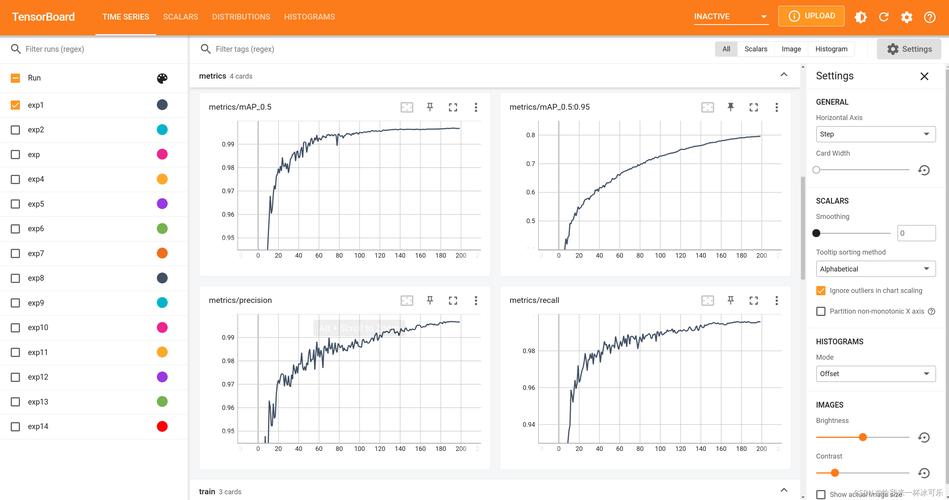This screenshot has width=949, height=500.
Task: Open the Tooltip sorting method dropdown
Action: 875,269
